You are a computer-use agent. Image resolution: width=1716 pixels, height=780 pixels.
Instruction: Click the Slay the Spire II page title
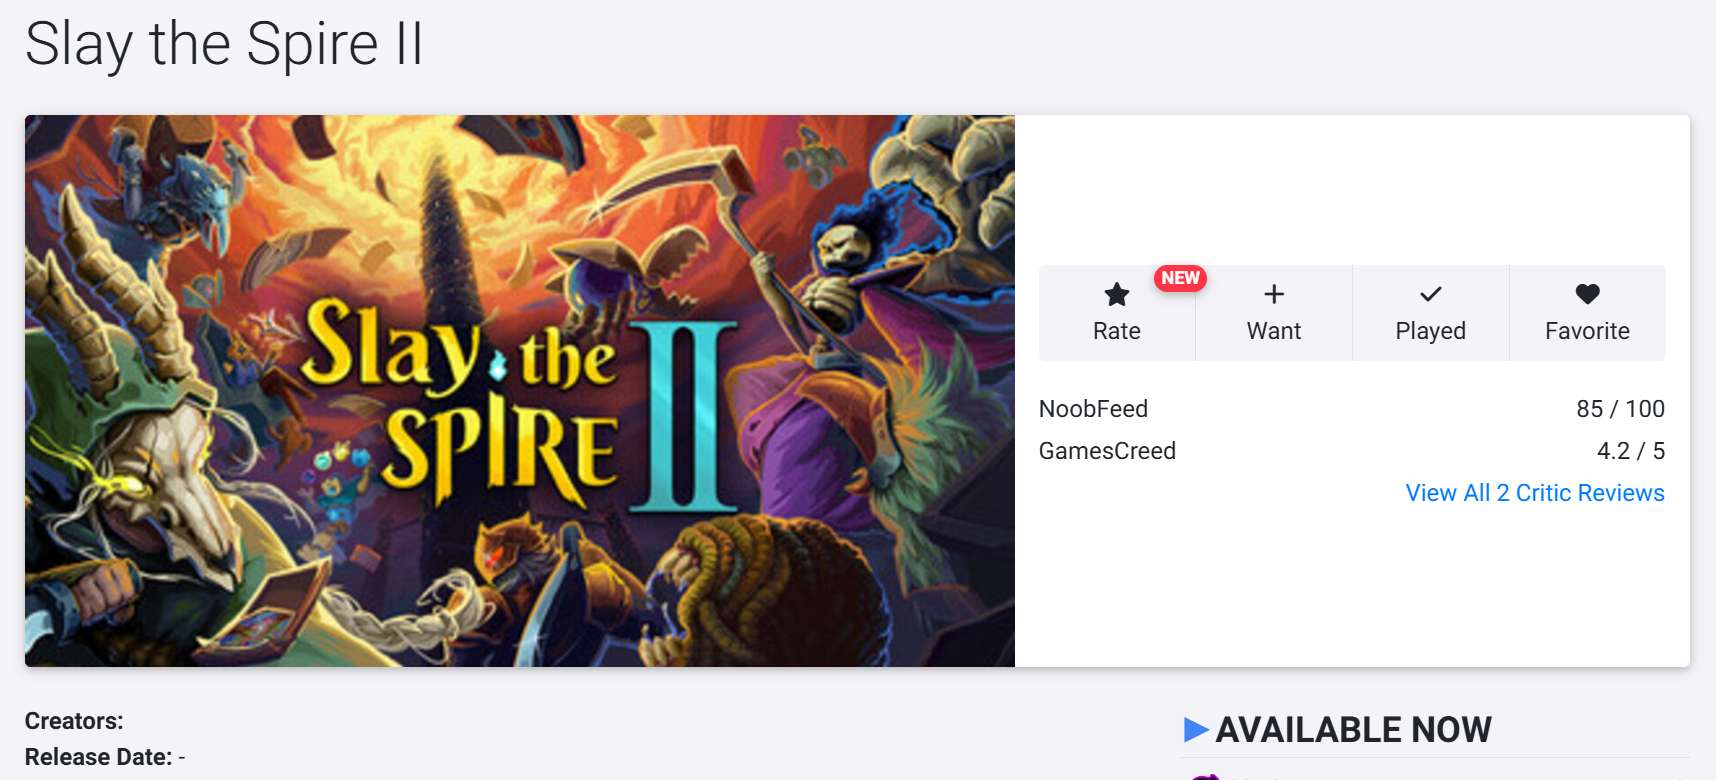[x=224, y=45]
